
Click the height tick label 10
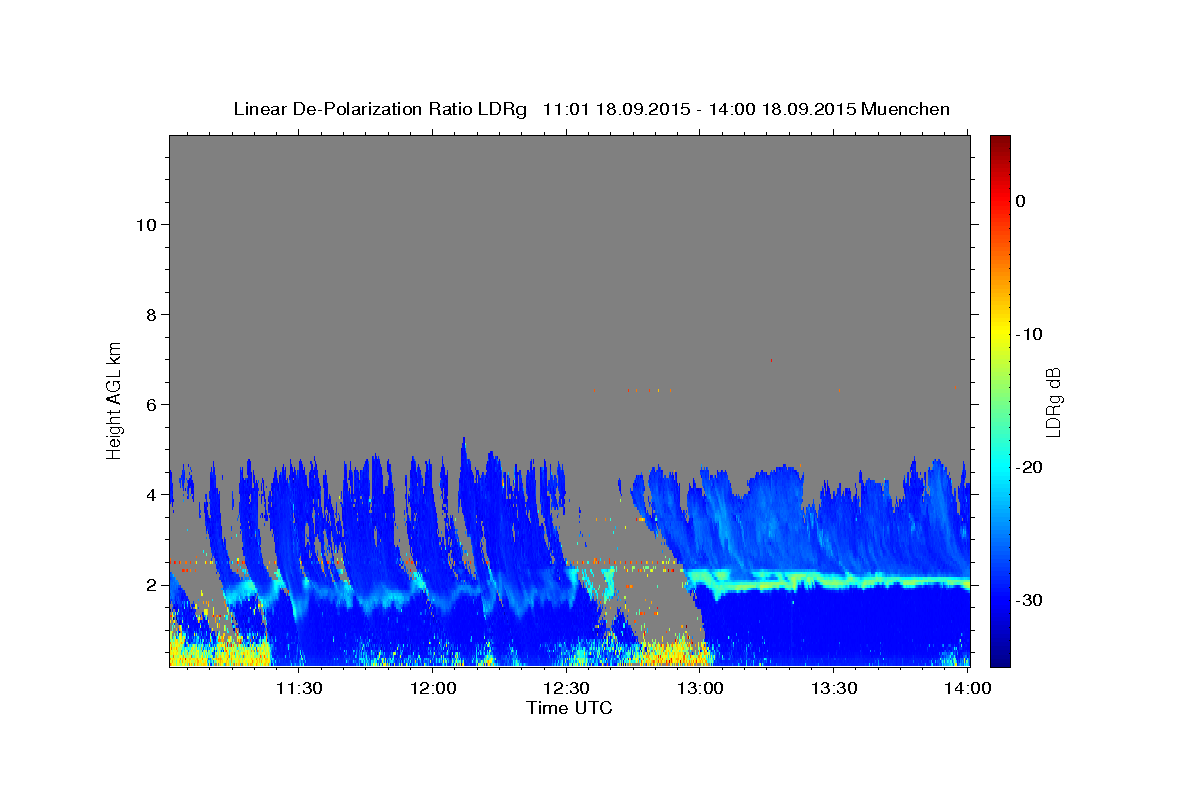pos(145,224)
